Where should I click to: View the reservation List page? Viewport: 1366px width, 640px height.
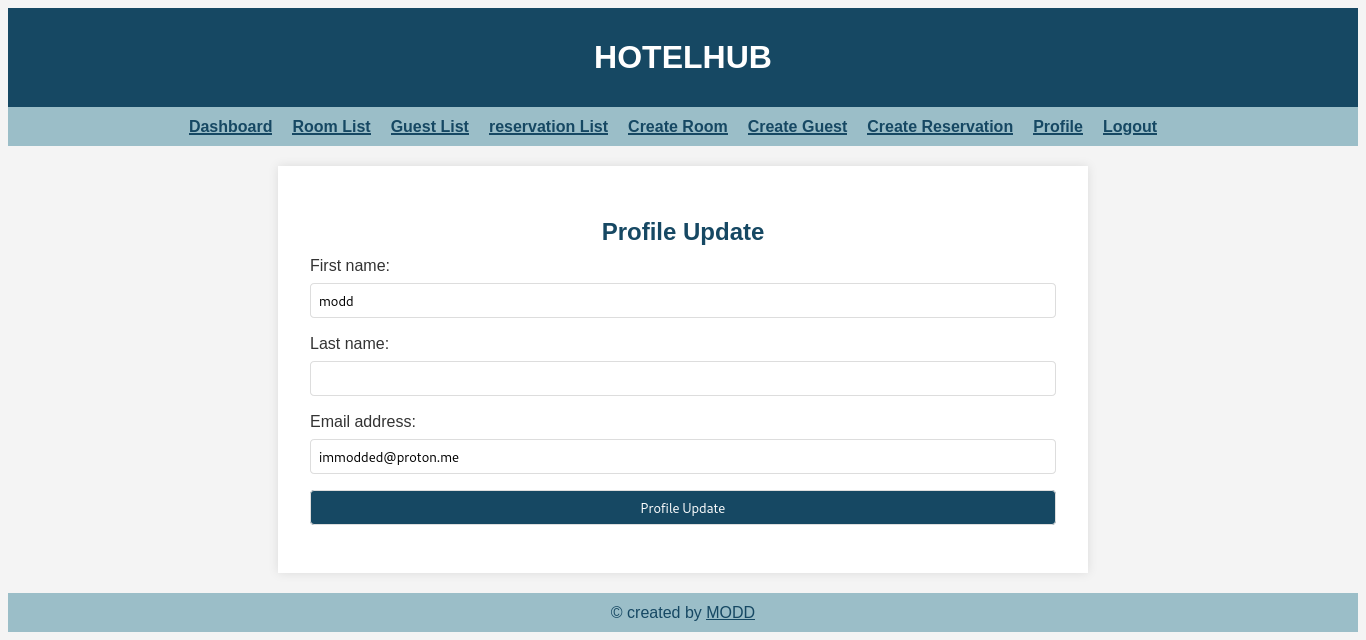pyautogui.click(x=548, y=127)
